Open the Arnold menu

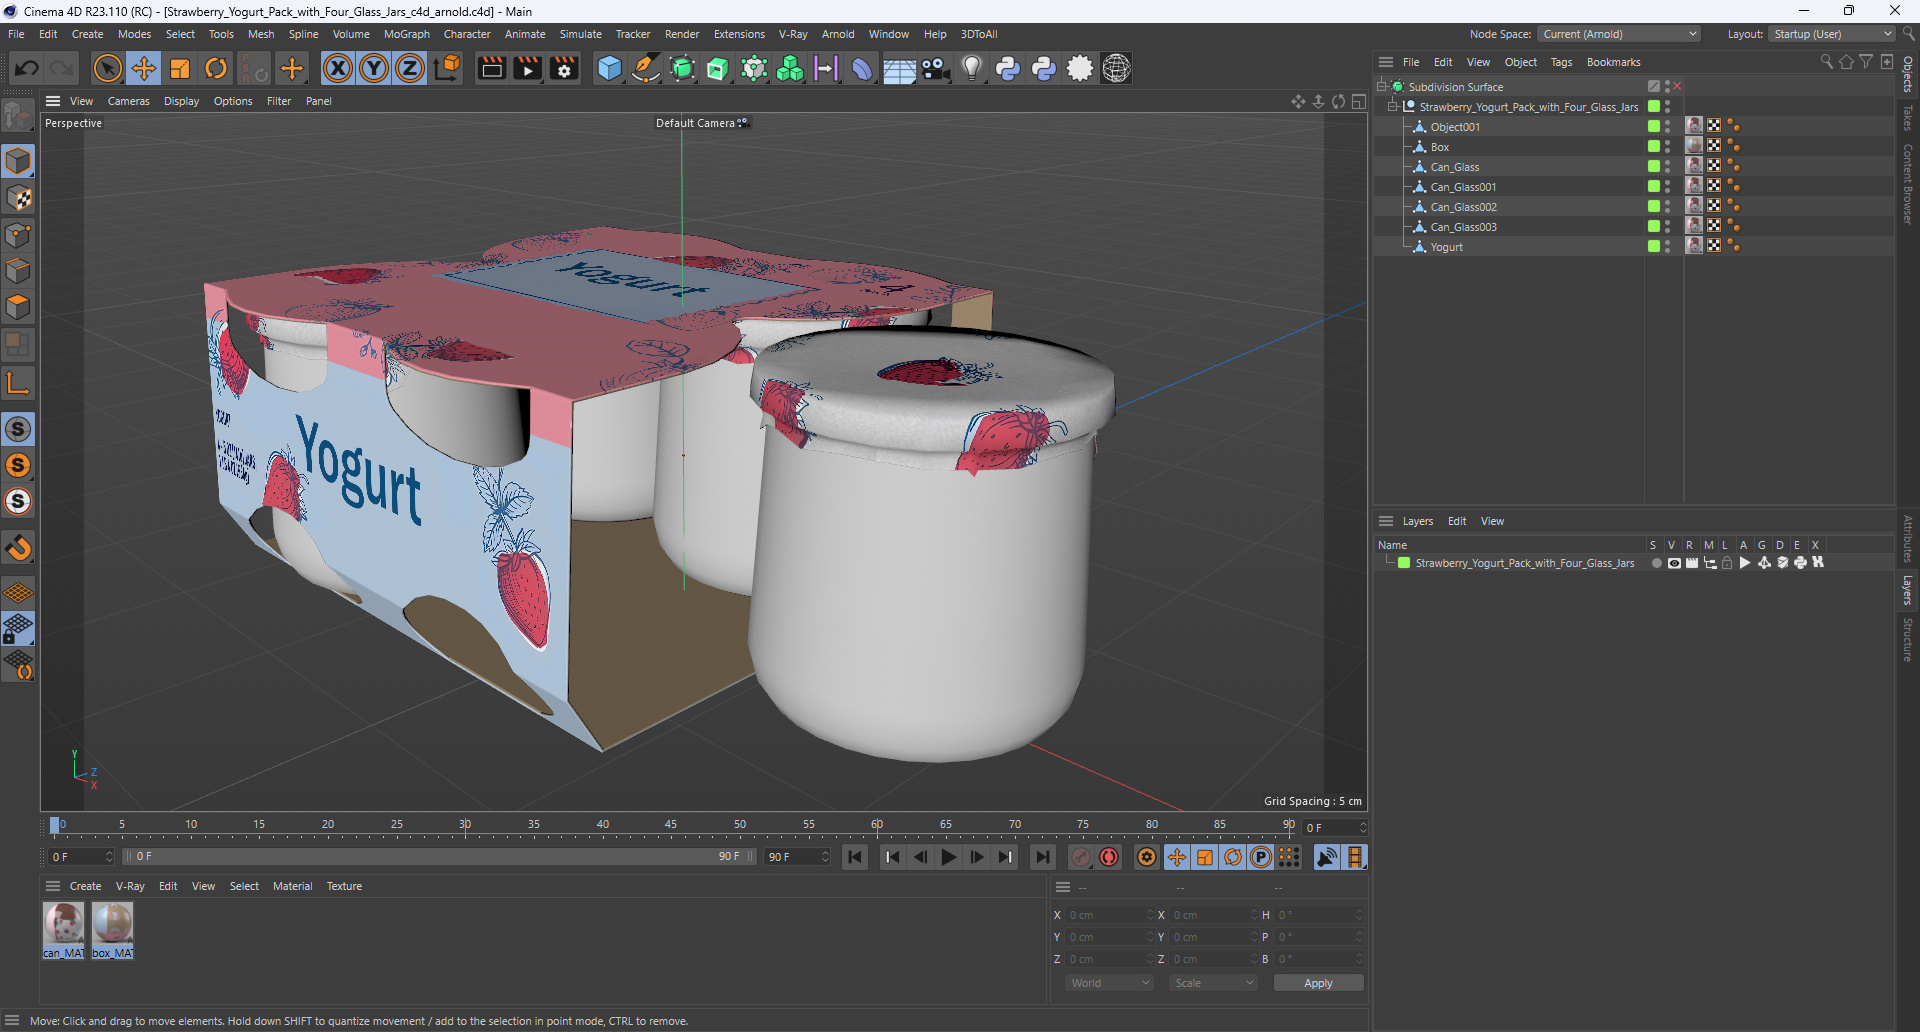(x=838, y=34)
